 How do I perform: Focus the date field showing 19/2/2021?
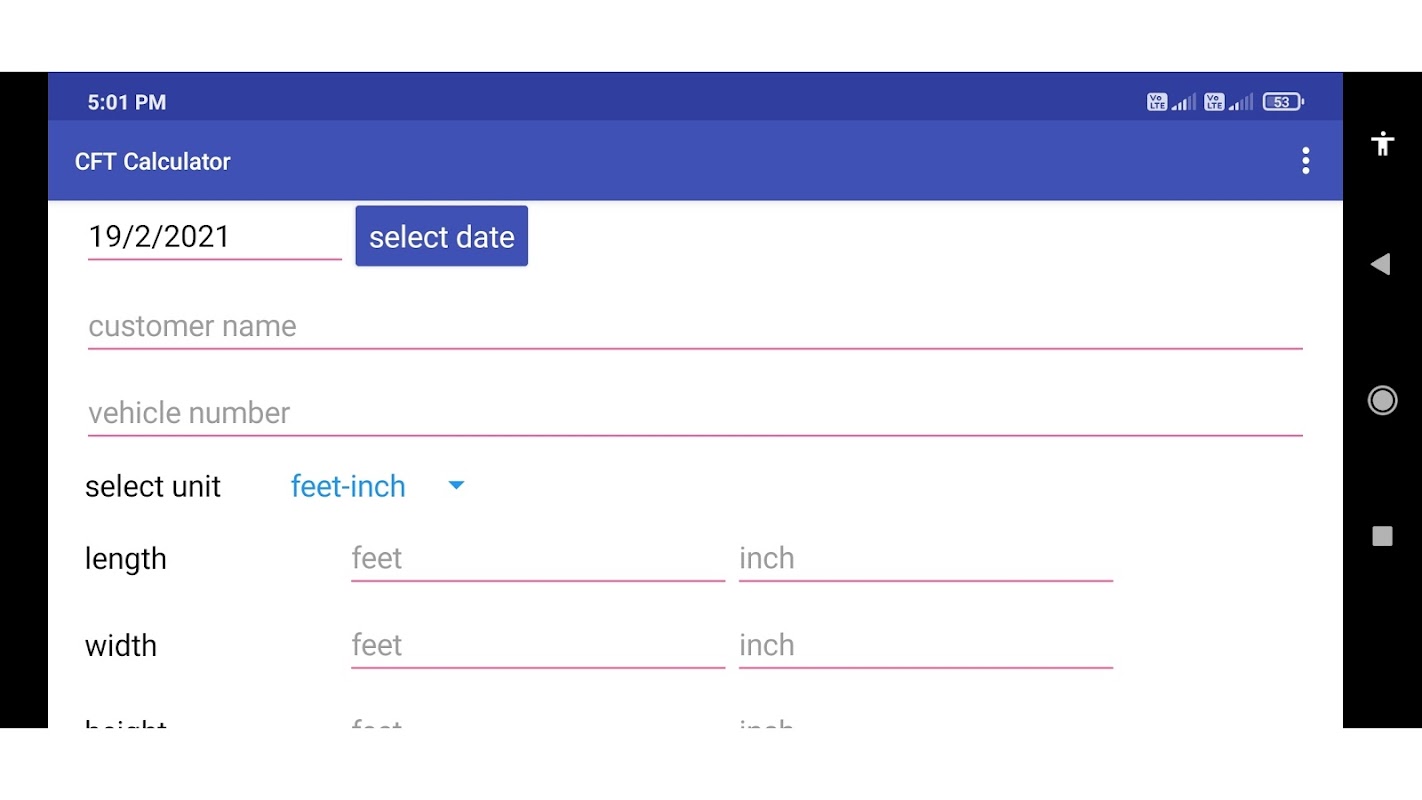coord(214,237)
